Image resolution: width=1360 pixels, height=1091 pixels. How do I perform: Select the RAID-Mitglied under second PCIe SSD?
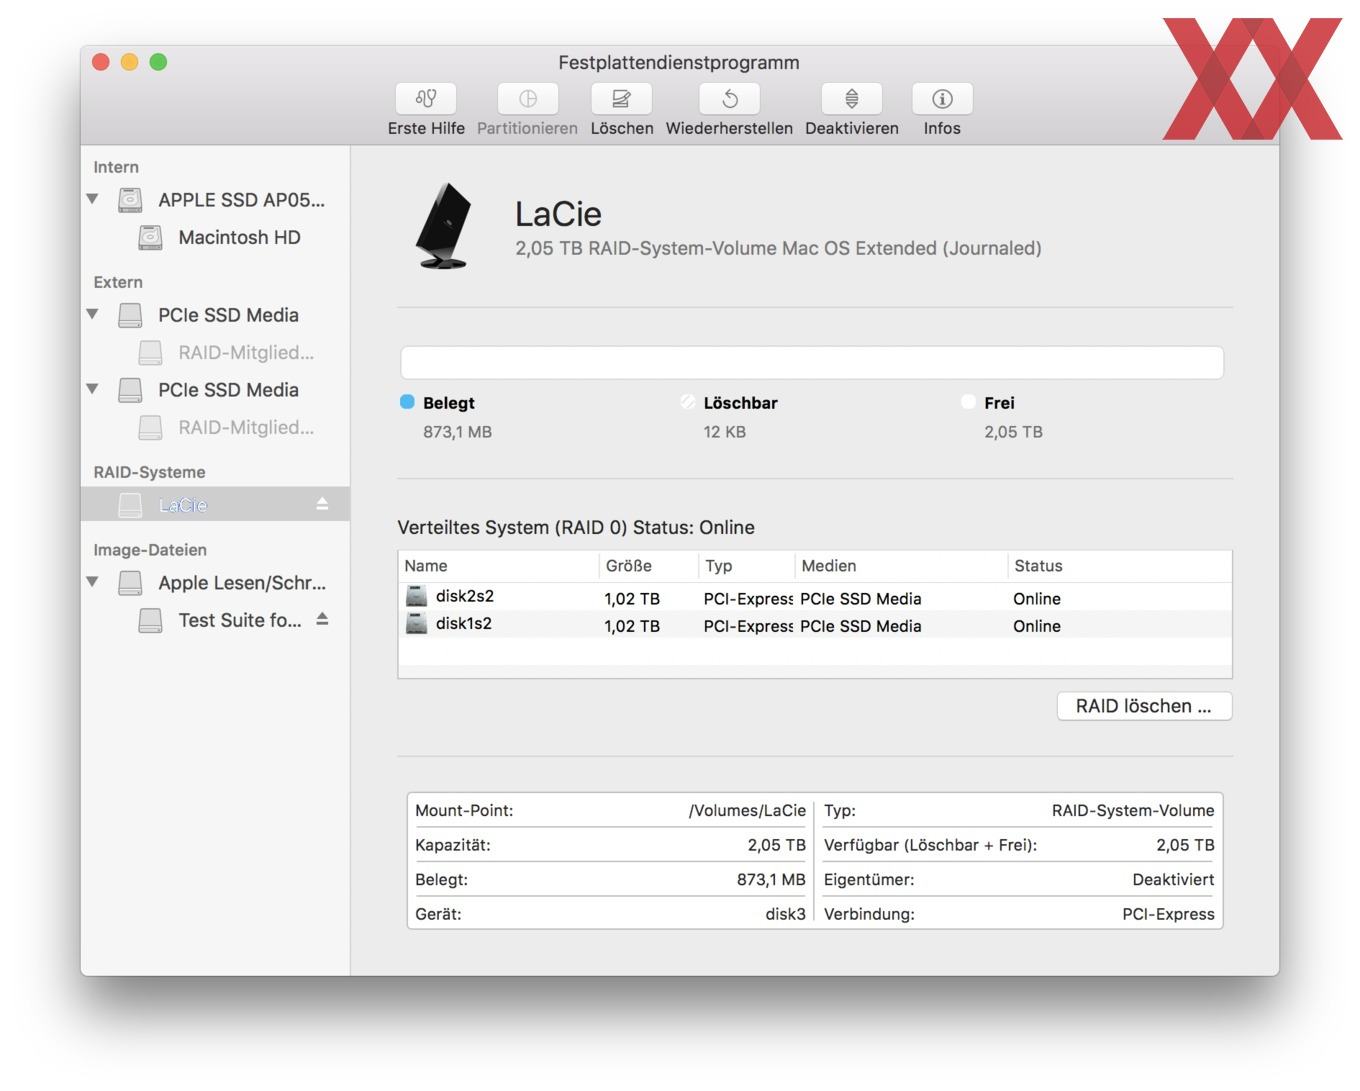click(246, 427)
